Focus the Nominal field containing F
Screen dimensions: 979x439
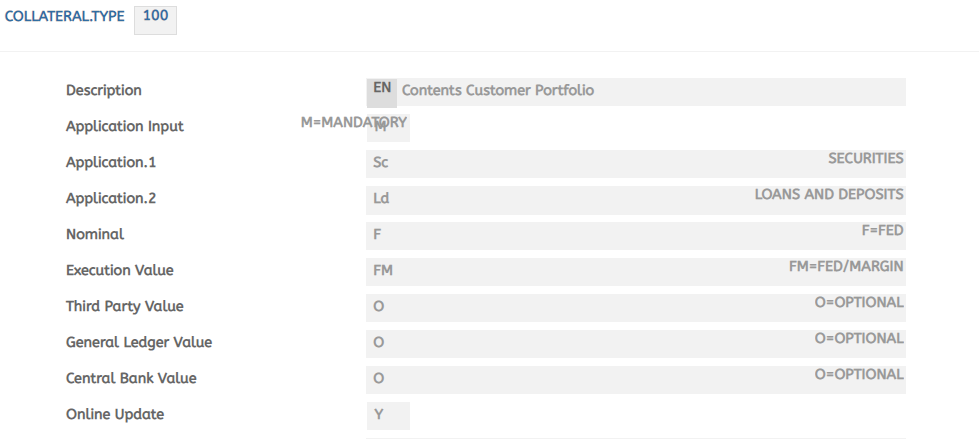pyautogui.click(x=600, y=235)
